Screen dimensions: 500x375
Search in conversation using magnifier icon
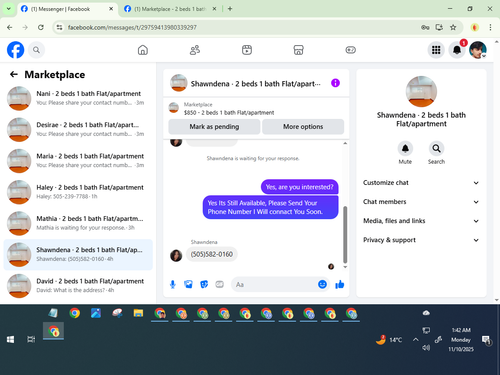(x=436, y=149)
